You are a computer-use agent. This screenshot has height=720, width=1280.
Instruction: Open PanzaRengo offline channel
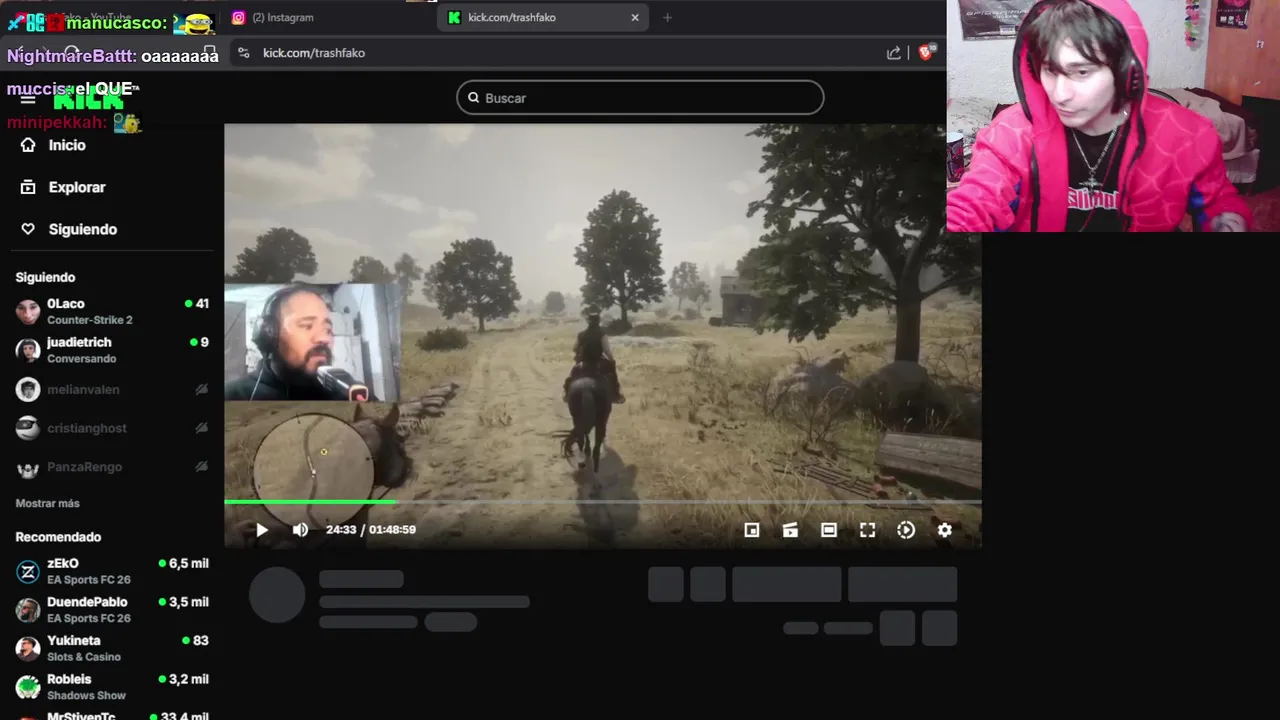coord(112,467)
